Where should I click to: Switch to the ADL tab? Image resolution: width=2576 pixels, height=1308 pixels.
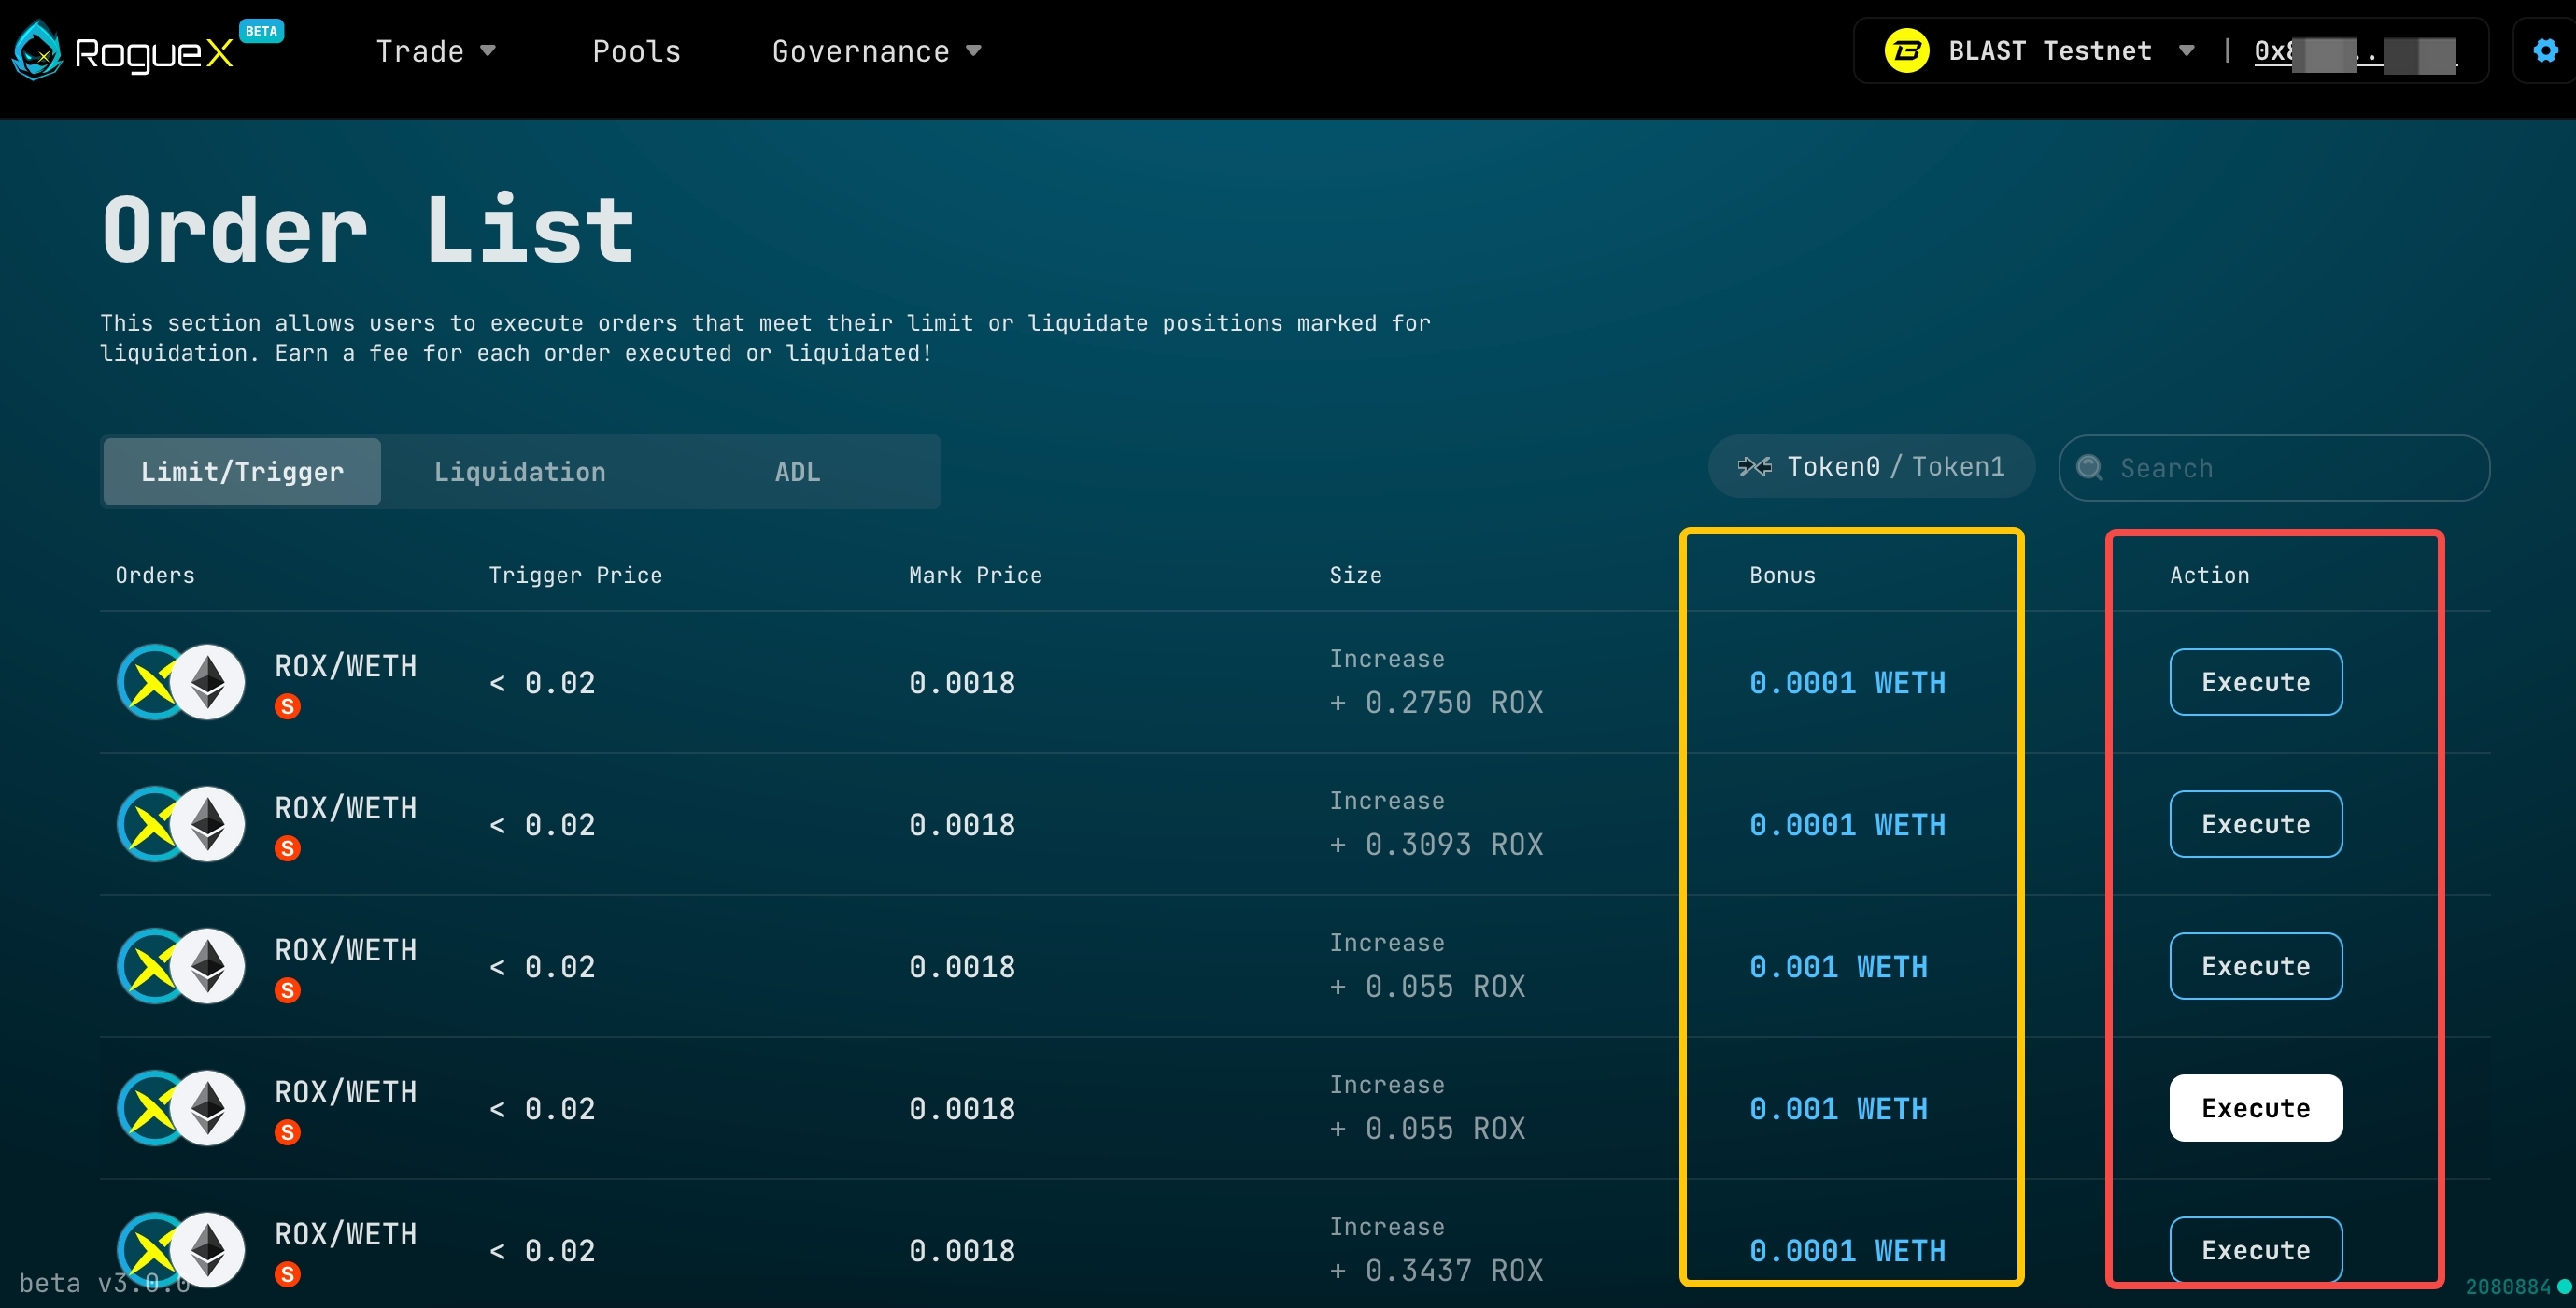(x=797, y=471)
